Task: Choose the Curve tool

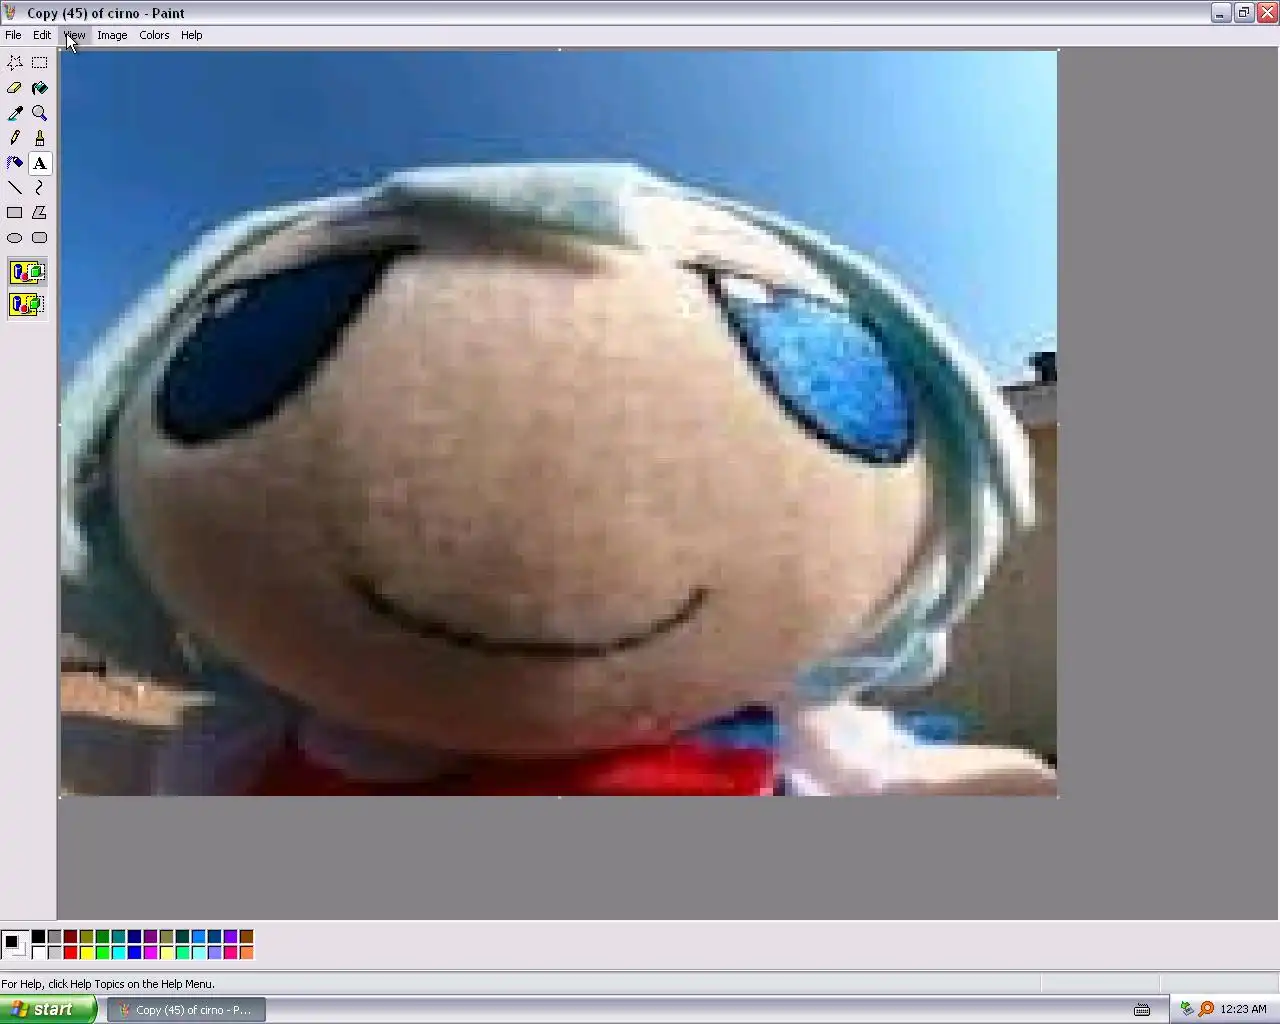Action: pos(40,188)
